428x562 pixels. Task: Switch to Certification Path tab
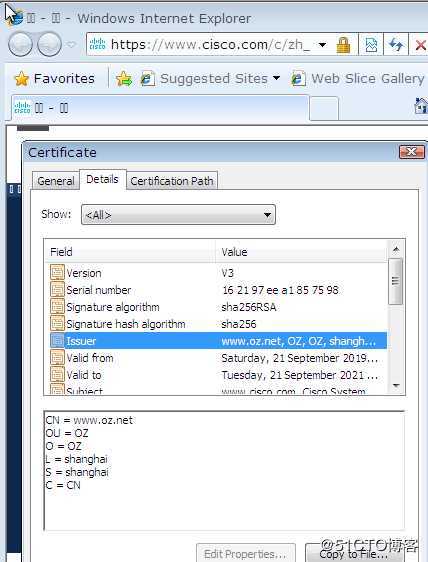[172, 181]
